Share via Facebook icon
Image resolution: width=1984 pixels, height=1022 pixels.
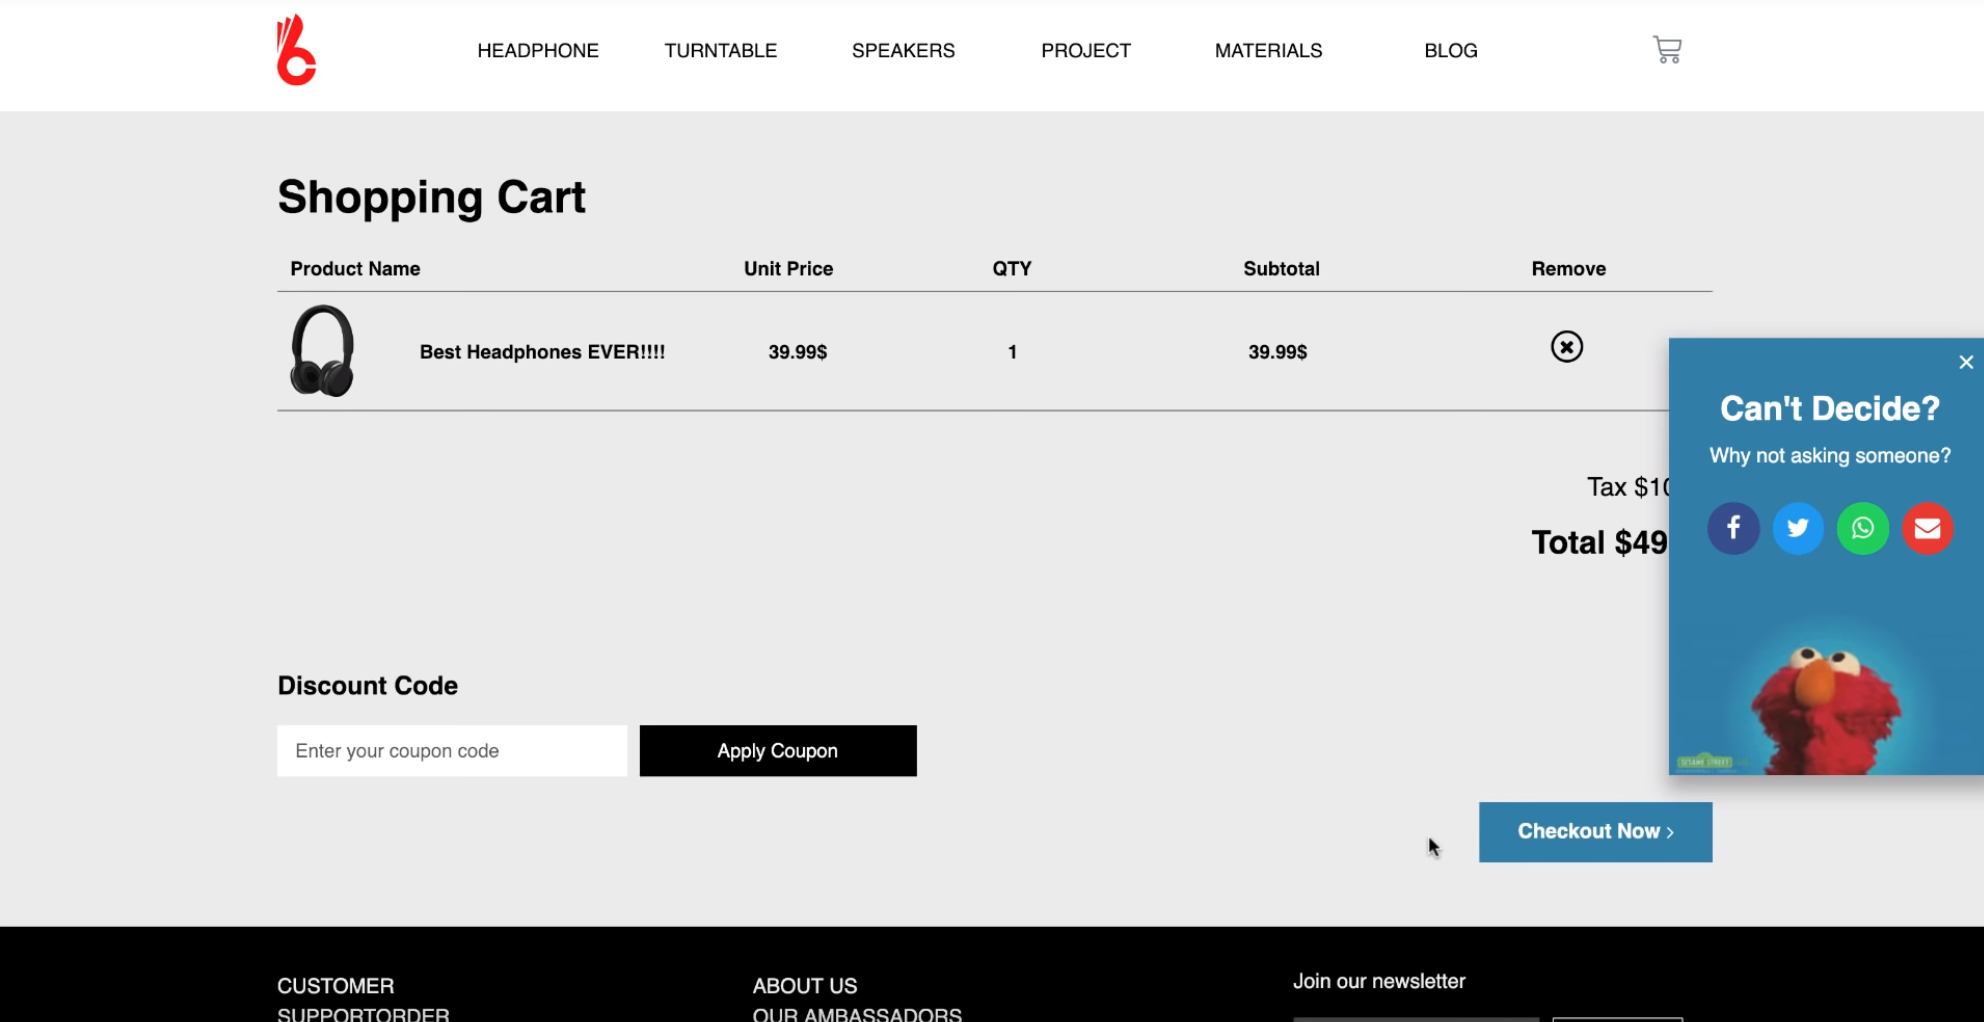[1733, 528]
